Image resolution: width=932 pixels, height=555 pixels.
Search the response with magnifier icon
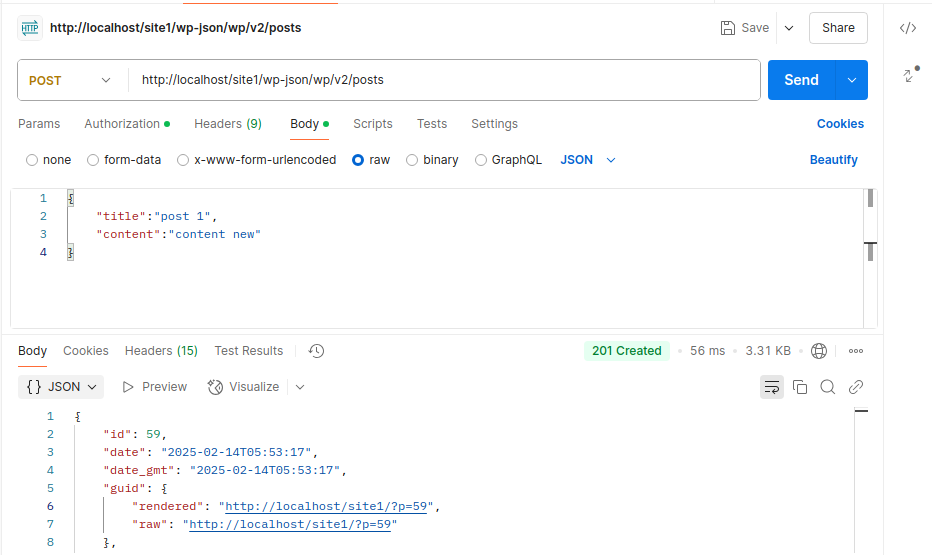tap(827, 387)
